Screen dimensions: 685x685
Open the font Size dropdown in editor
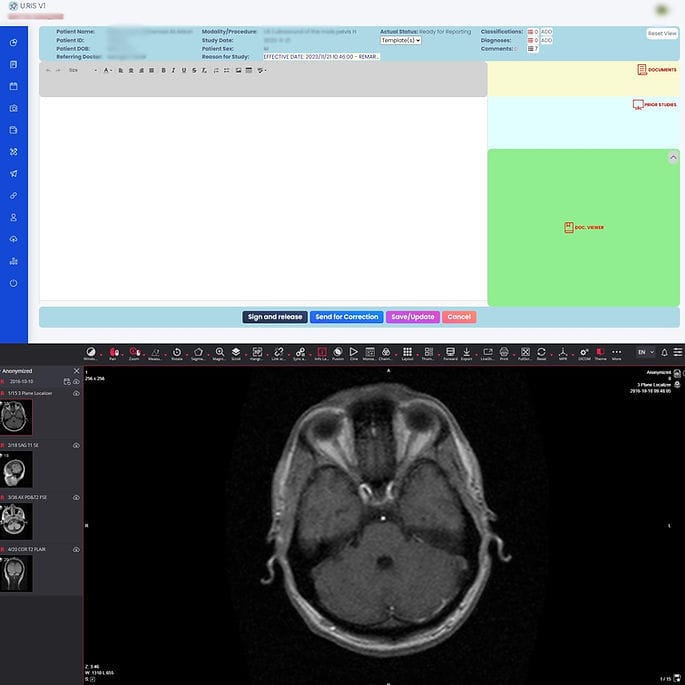76,70
